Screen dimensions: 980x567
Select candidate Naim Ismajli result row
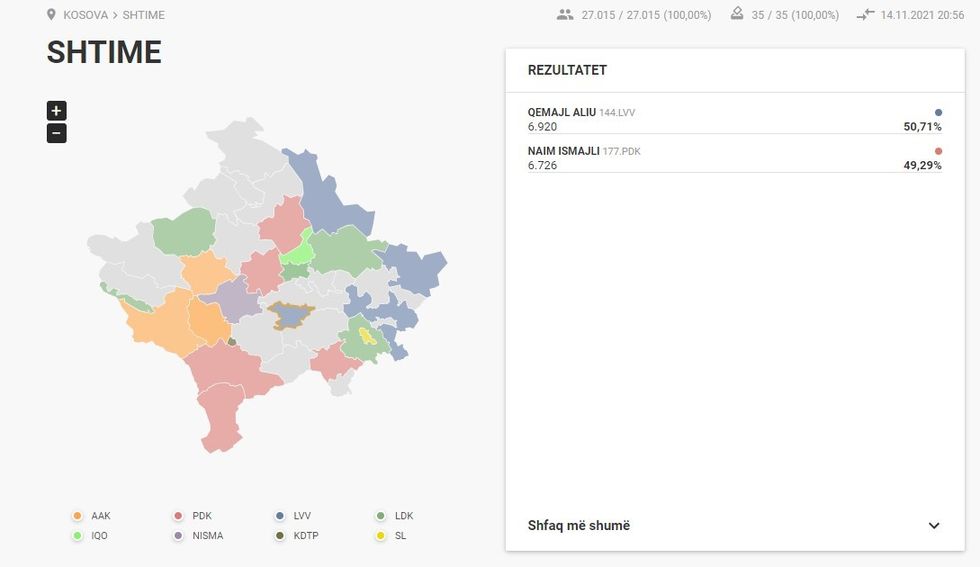coord(734,158)
